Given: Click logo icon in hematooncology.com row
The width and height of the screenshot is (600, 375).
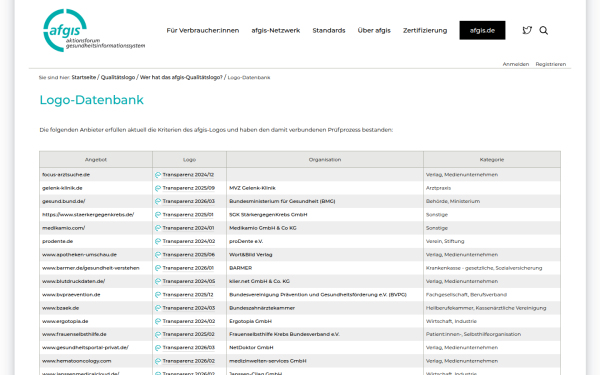Looking at the screenshot, I should point(158,361).
